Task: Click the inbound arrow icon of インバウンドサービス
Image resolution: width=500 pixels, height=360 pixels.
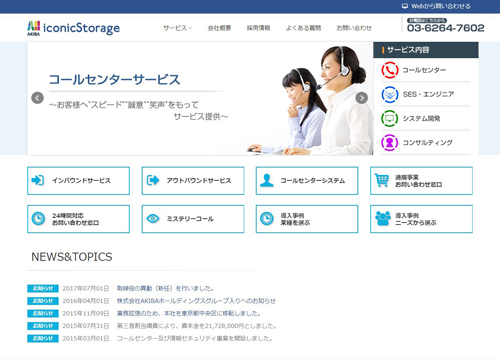Action: click(x=38, y=180)
